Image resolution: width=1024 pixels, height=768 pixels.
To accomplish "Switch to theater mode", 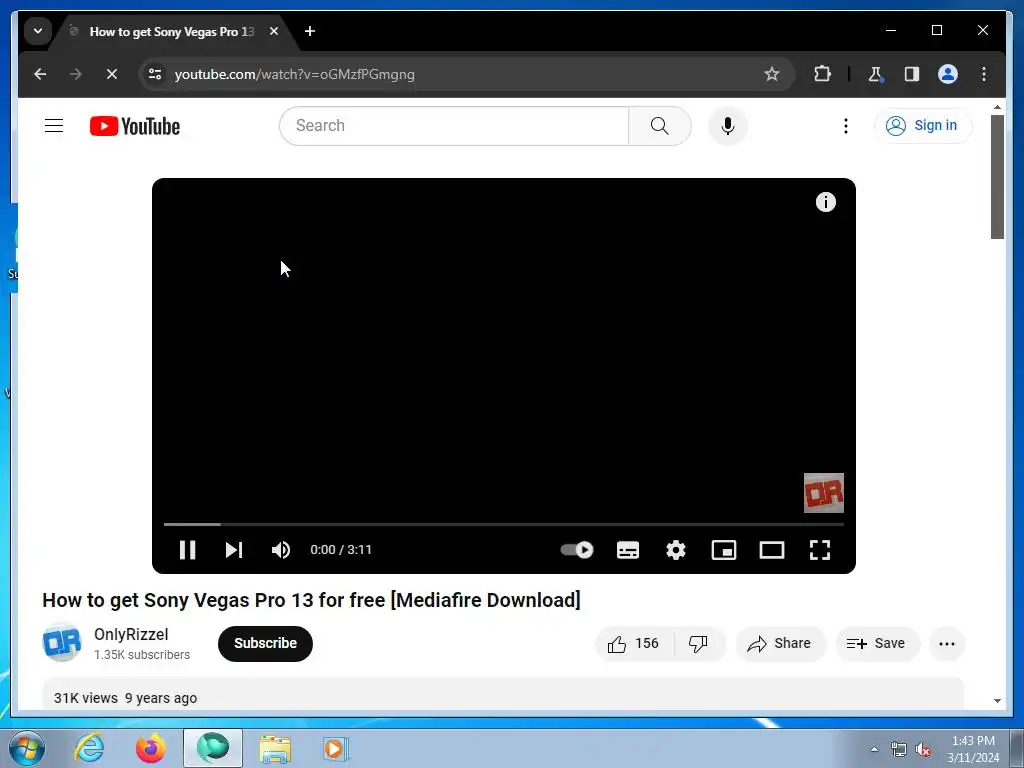I will 772,550.
